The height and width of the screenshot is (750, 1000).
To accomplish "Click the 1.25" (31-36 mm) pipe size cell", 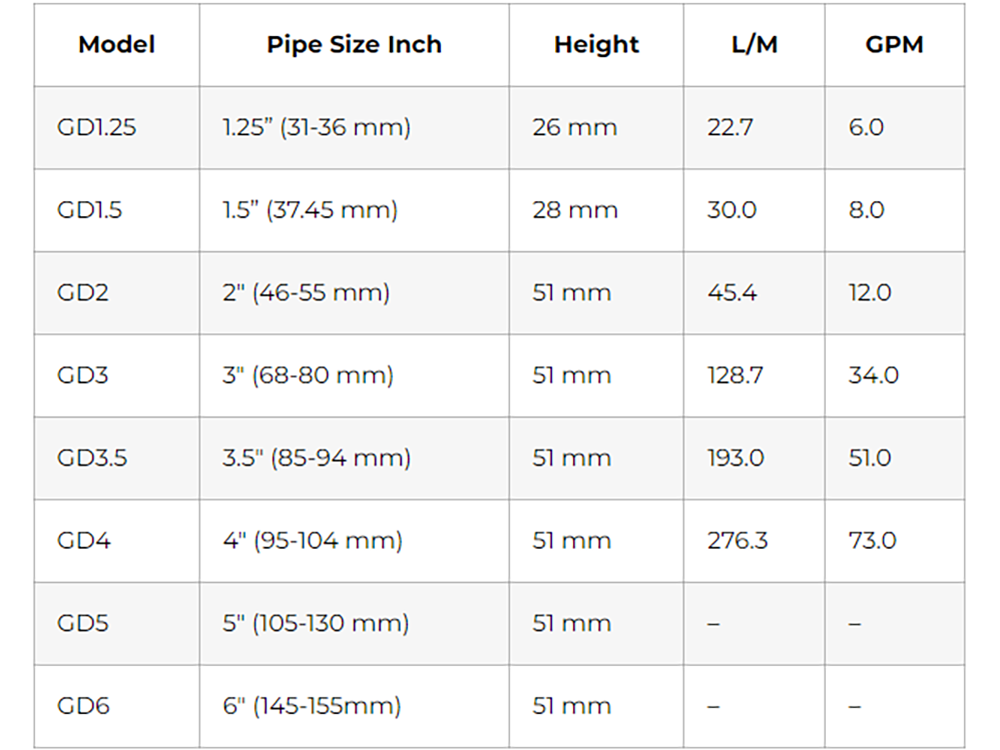I will tap(316, 128).
